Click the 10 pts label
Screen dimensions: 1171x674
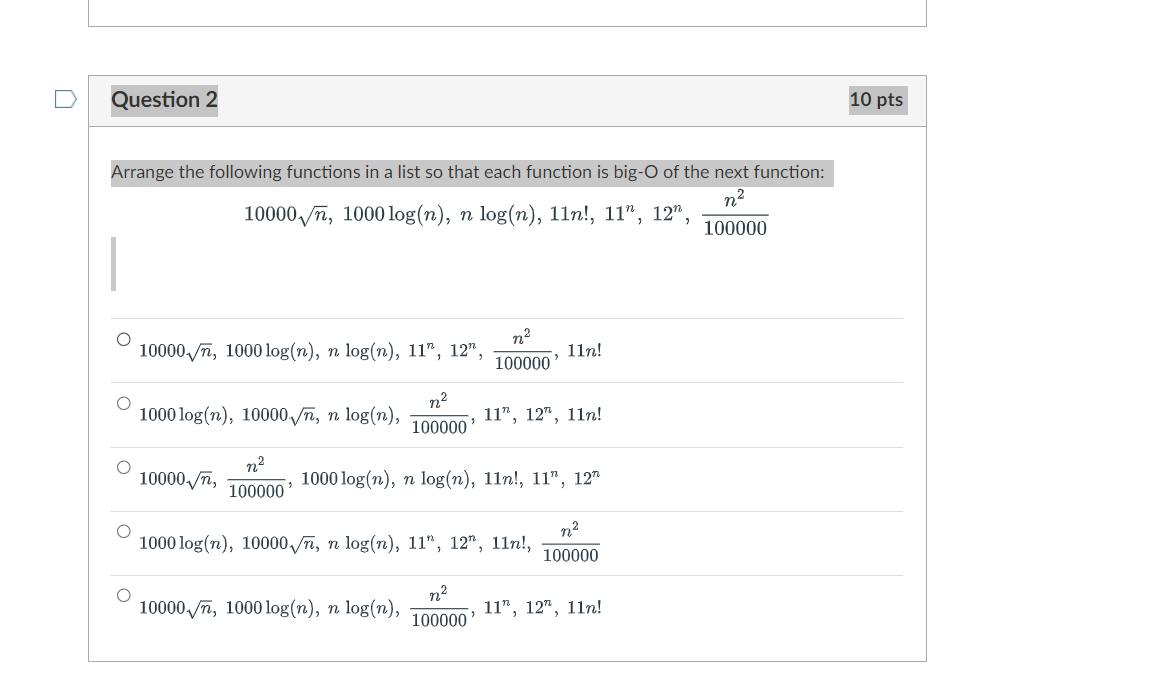[x=877, y=100]
